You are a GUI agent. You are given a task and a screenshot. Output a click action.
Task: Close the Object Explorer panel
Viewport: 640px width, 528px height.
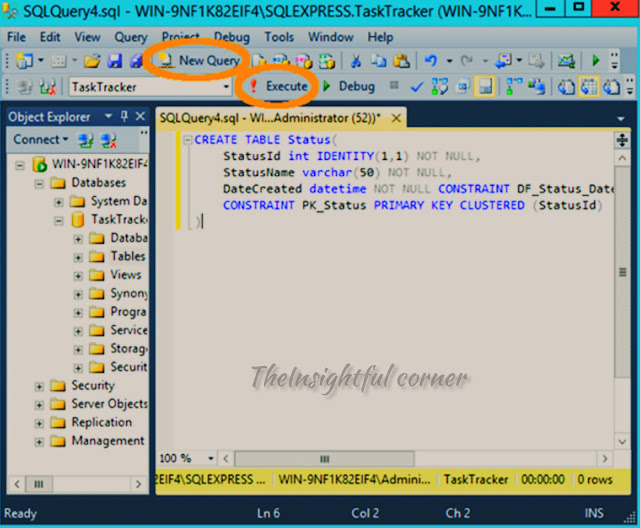[140, 117]
